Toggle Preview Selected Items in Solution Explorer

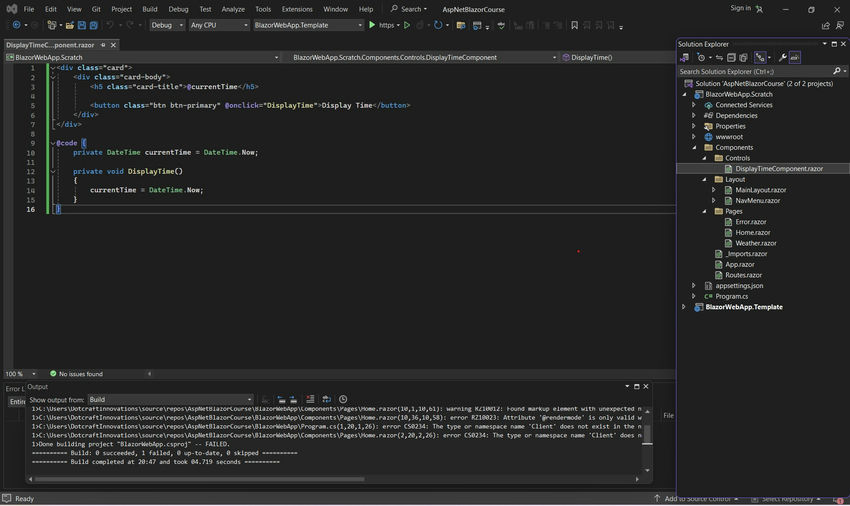point(795,58)
